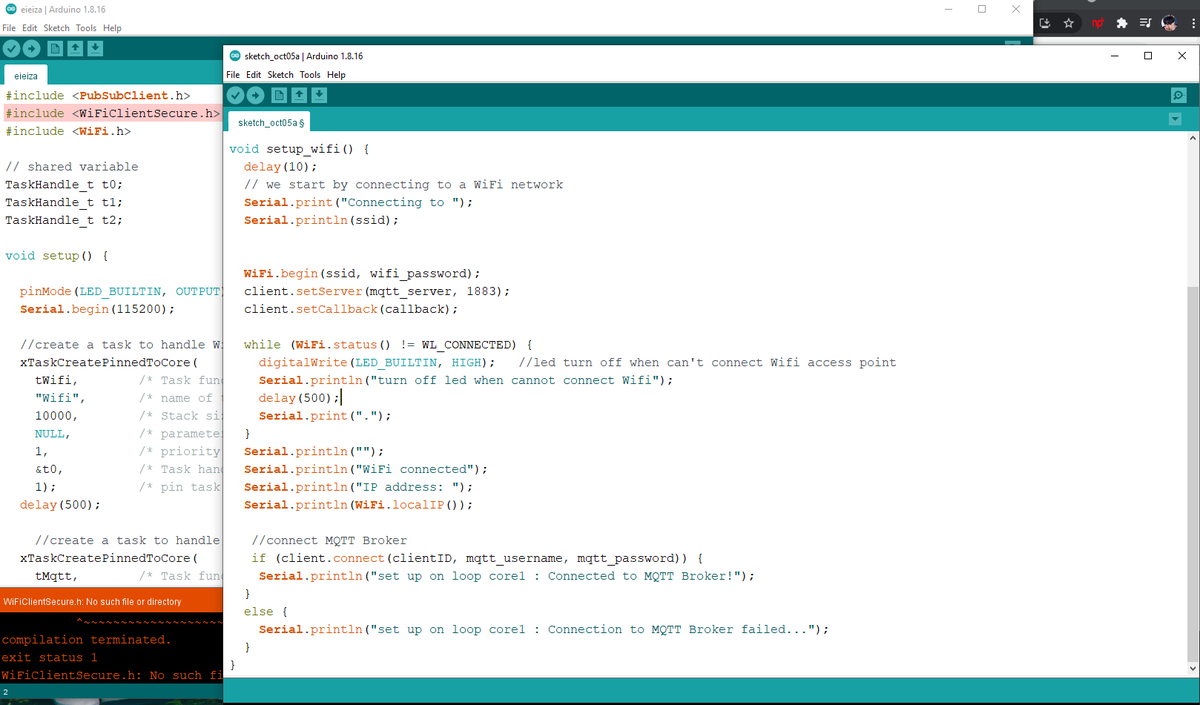Screen dimensions: 1200x705
Task: Select the eieiza tab
Action: click(26, 75)
